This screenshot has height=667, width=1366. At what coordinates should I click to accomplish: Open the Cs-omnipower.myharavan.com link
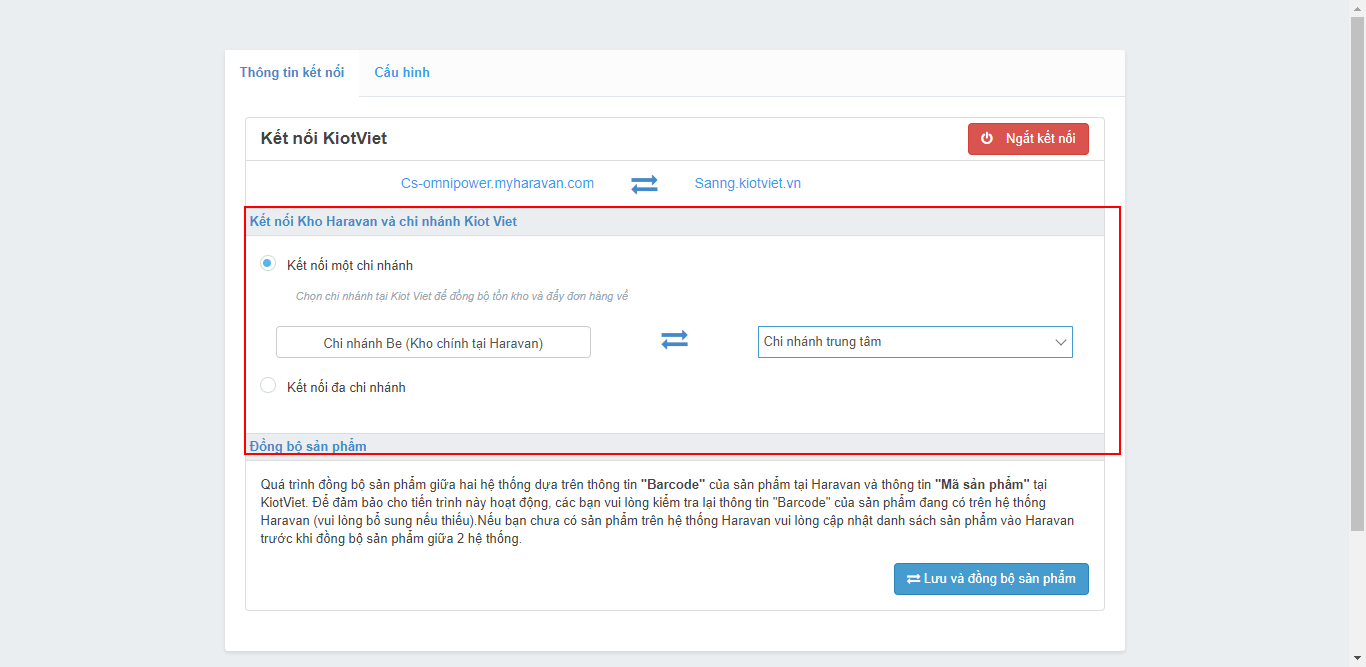pos(497,184)
